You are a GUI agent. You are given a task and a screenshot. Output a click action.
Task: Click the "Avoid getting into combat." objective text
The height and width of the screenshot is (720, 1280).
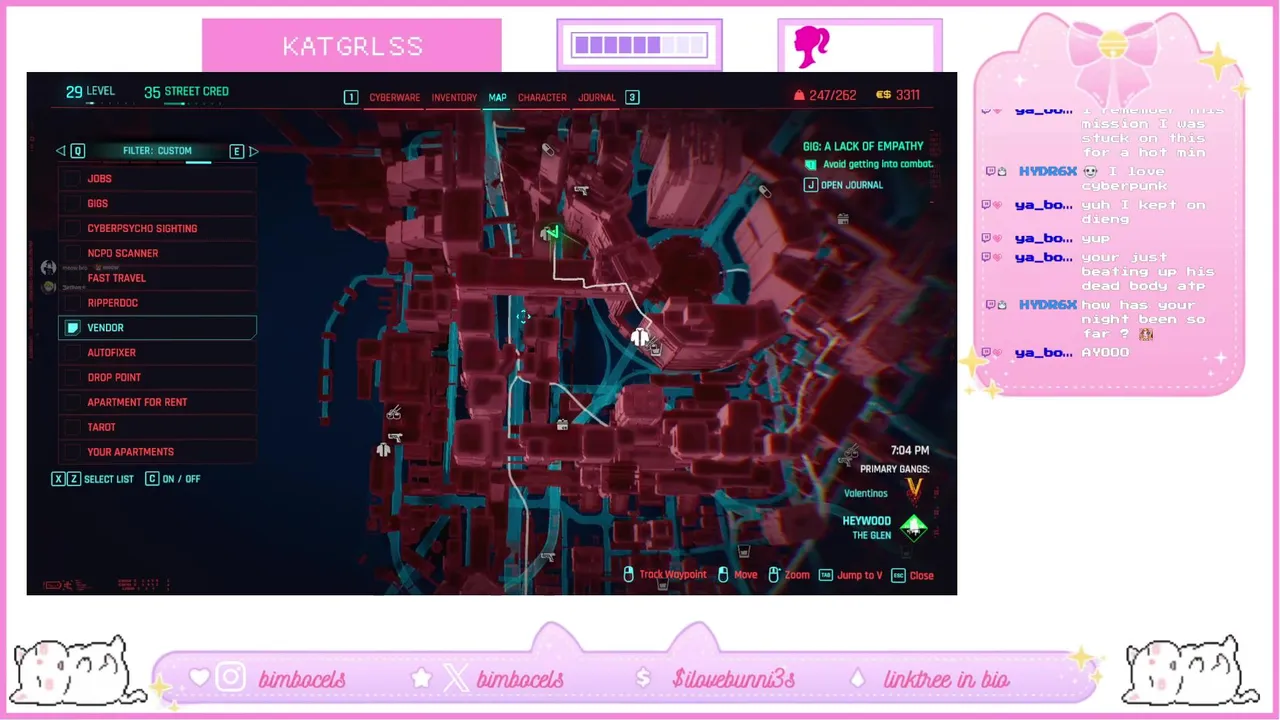tap(878, 164)
